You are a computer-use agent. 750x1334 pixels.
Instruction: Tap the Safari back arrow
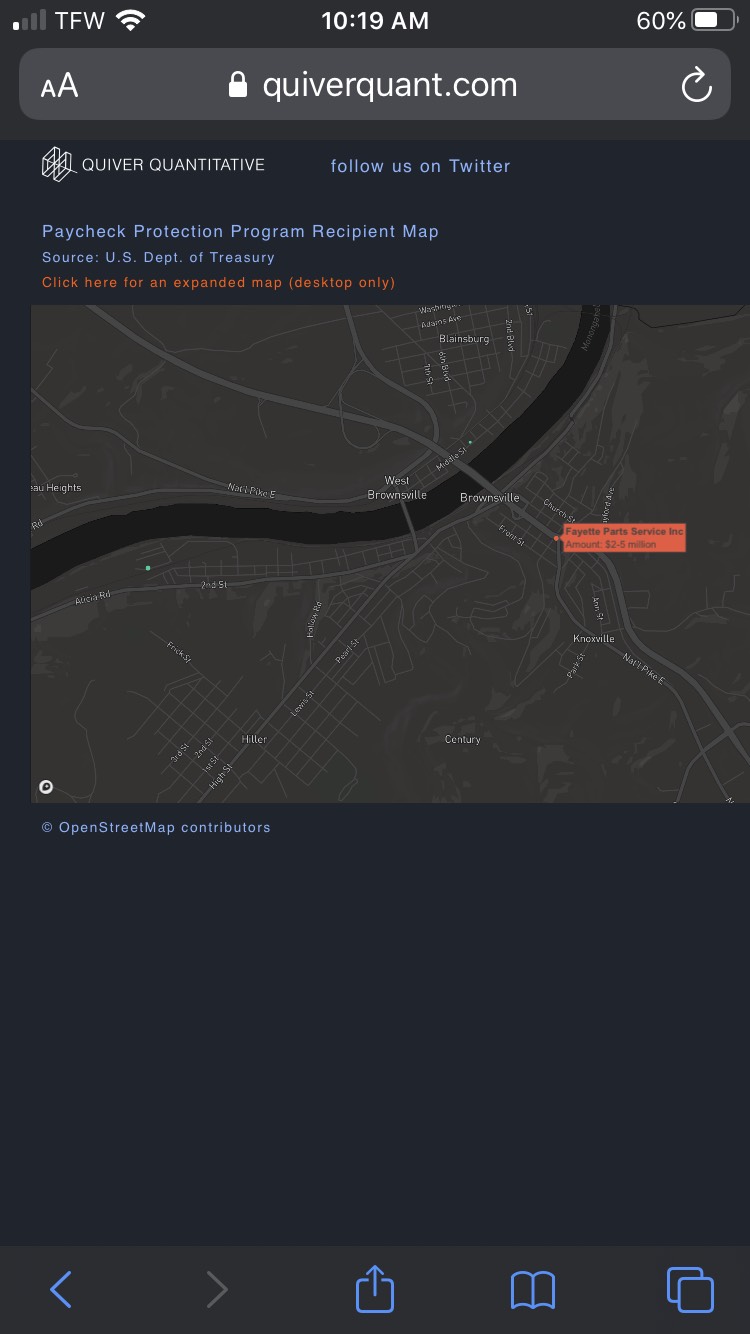click(x=61, y=1289)
